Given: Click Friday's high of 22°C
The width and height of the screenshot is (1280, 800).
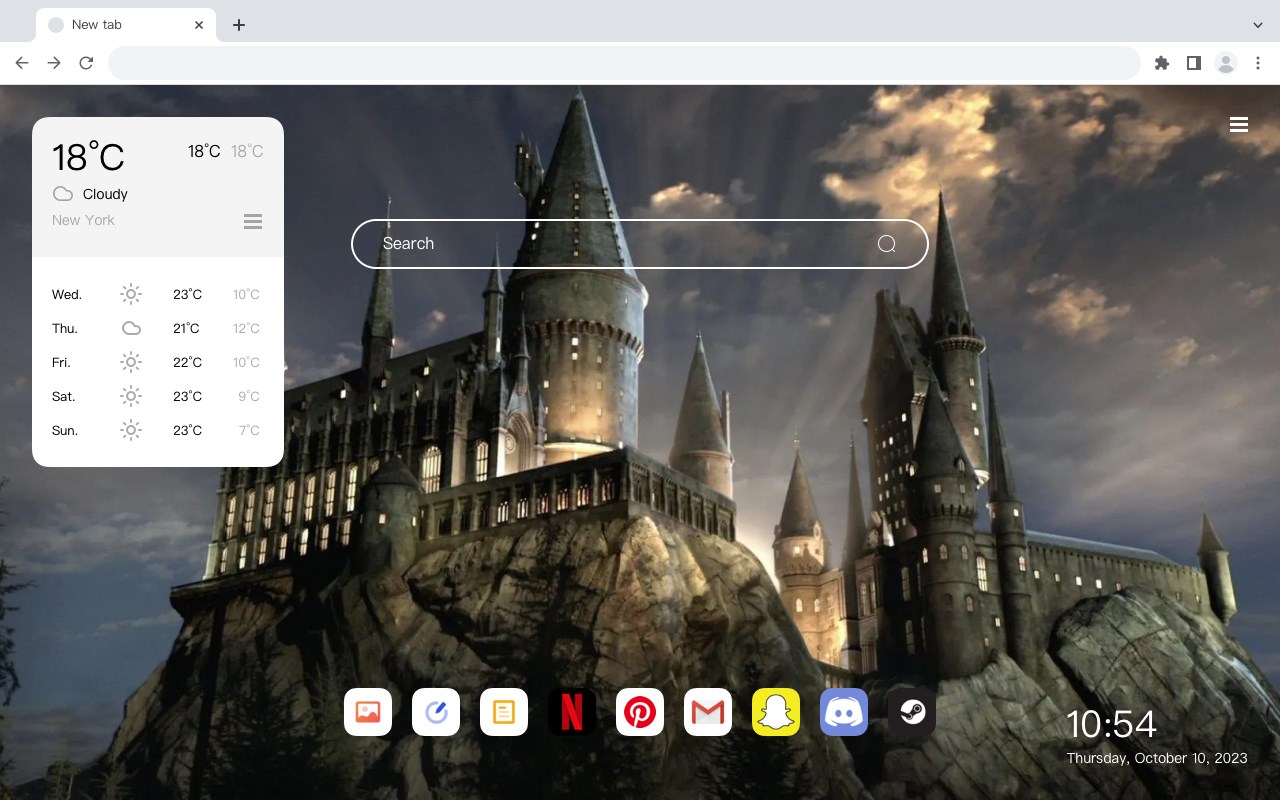Looking at the screenshot, I should point(188,363).
